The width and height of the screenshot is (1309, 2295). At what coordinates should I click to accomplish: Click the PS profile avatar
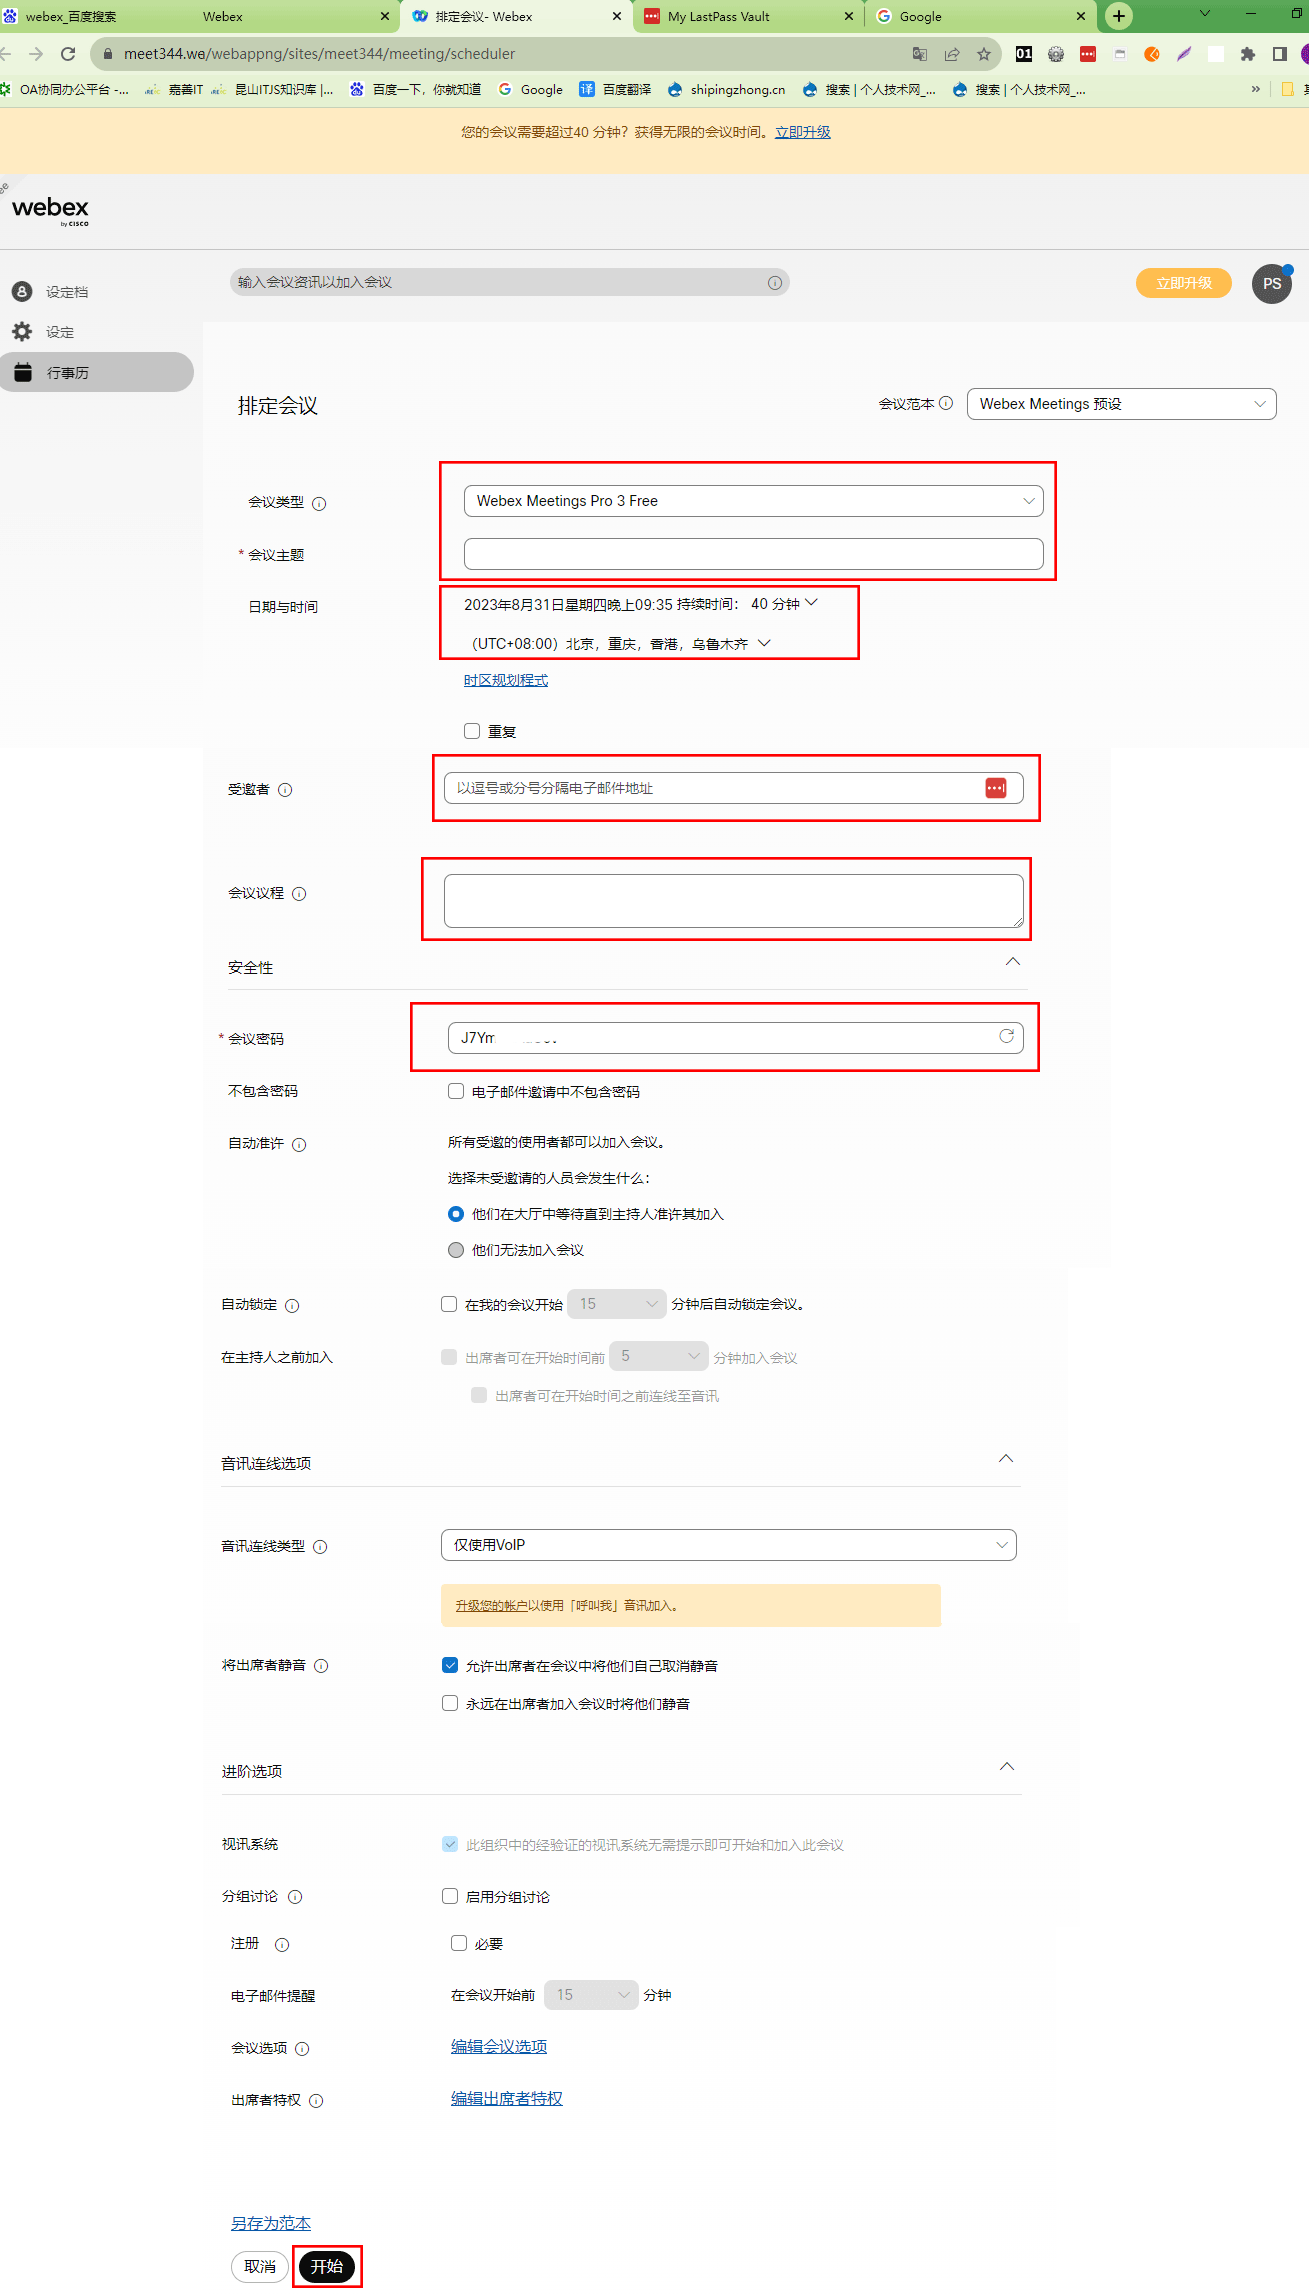(x=1272, y=284)
